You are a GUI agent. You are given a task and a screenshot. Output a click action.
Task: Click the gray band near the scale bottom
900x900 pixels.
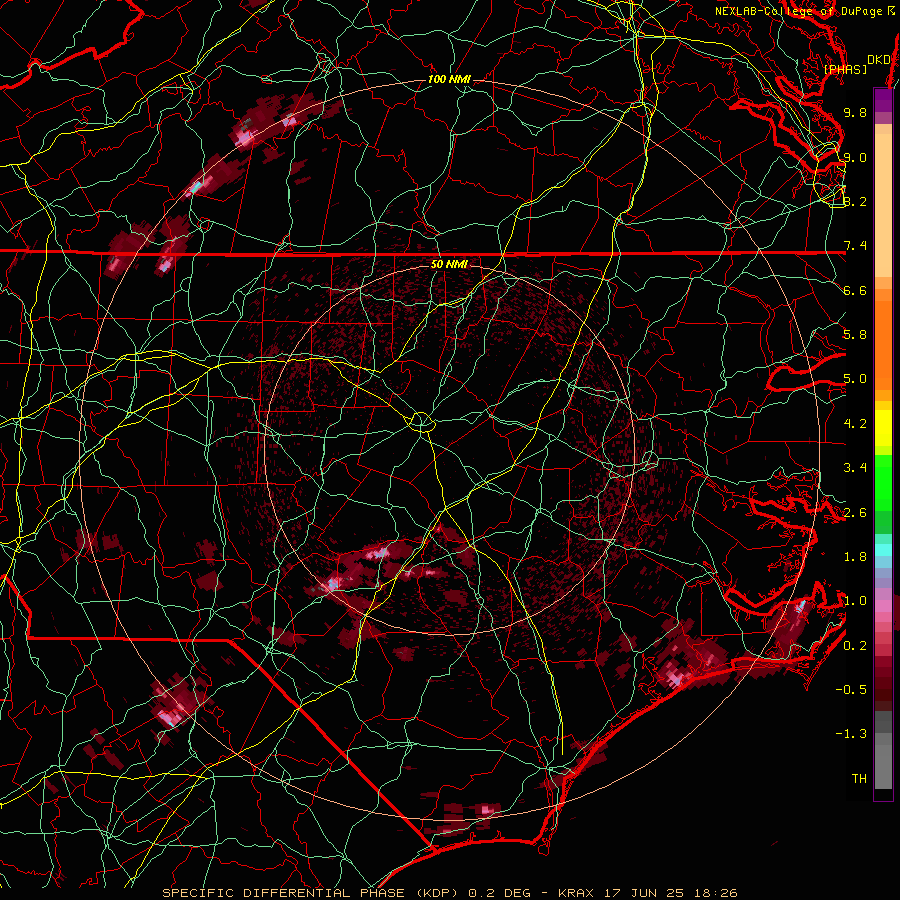click(x=883, y=769)
